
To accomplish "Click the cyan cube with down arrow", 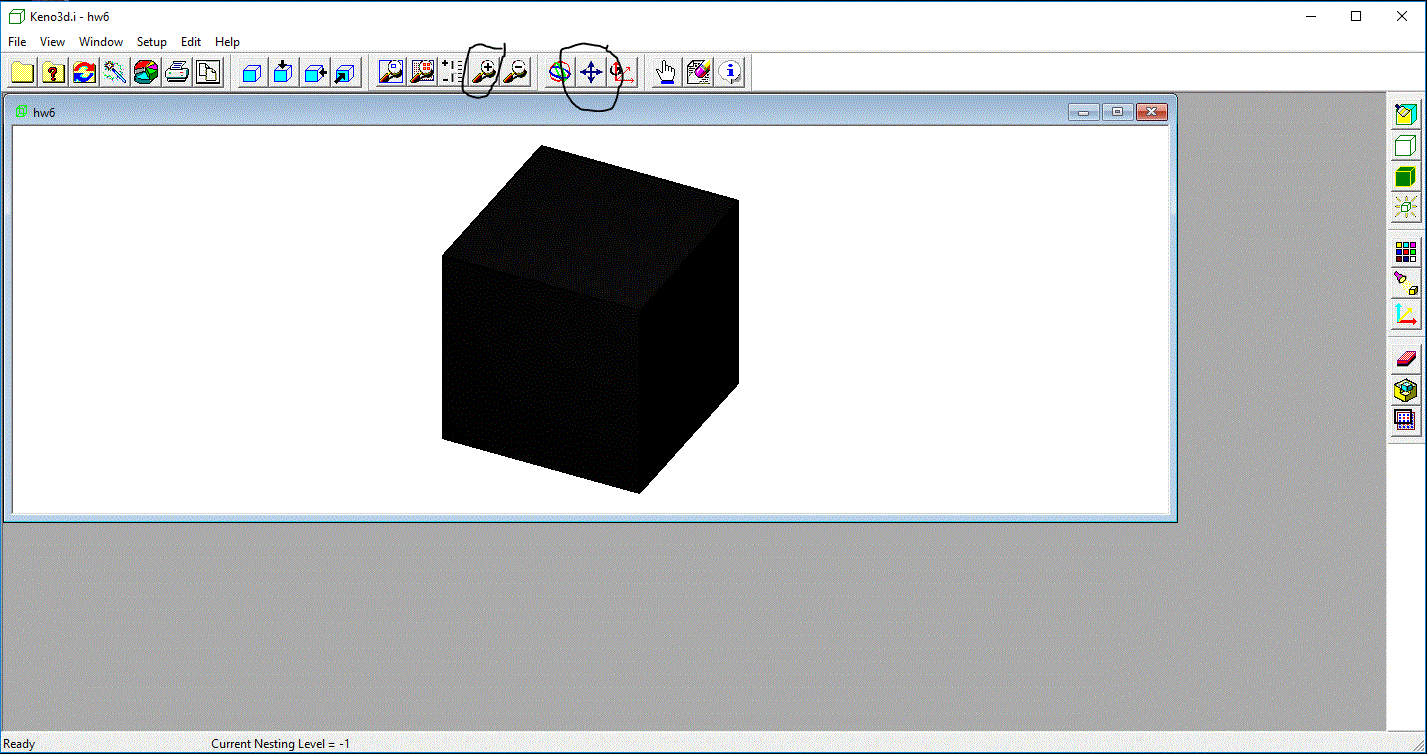I will [x=284, y=72].
